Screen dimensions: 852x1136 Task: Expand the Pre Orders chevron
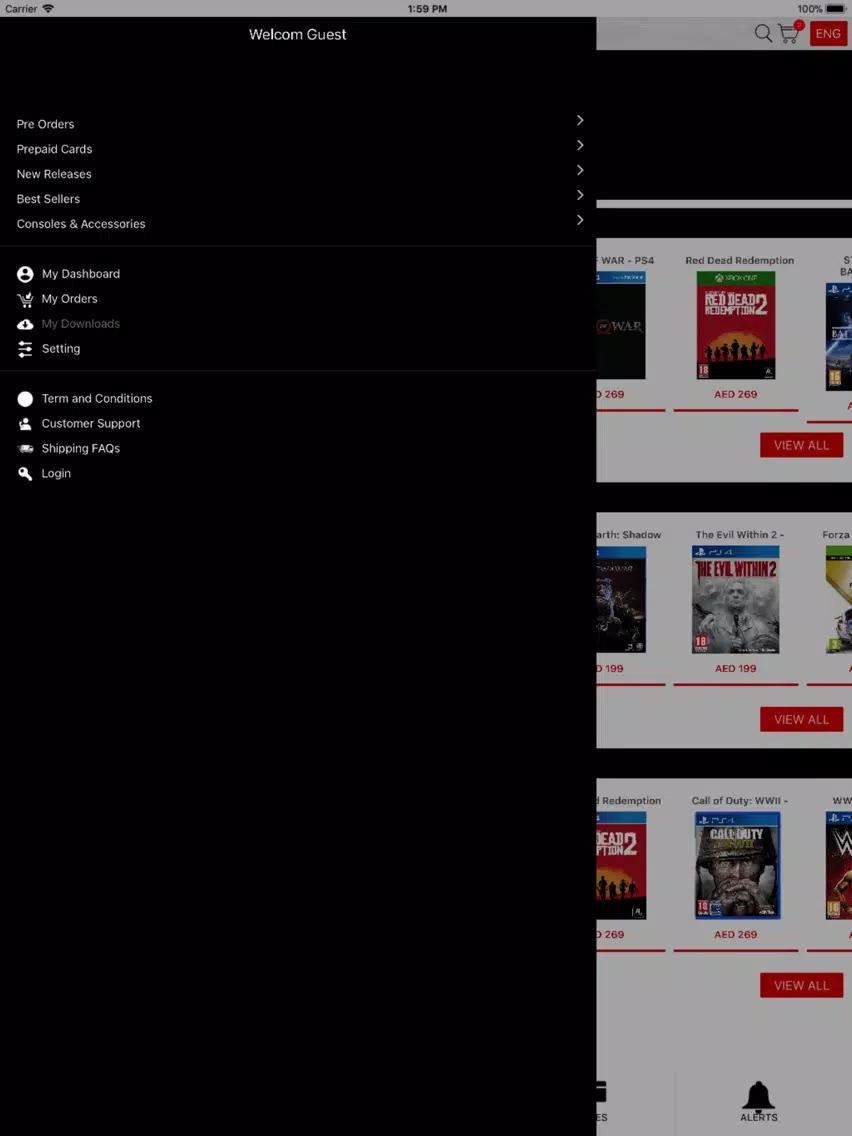580,120
